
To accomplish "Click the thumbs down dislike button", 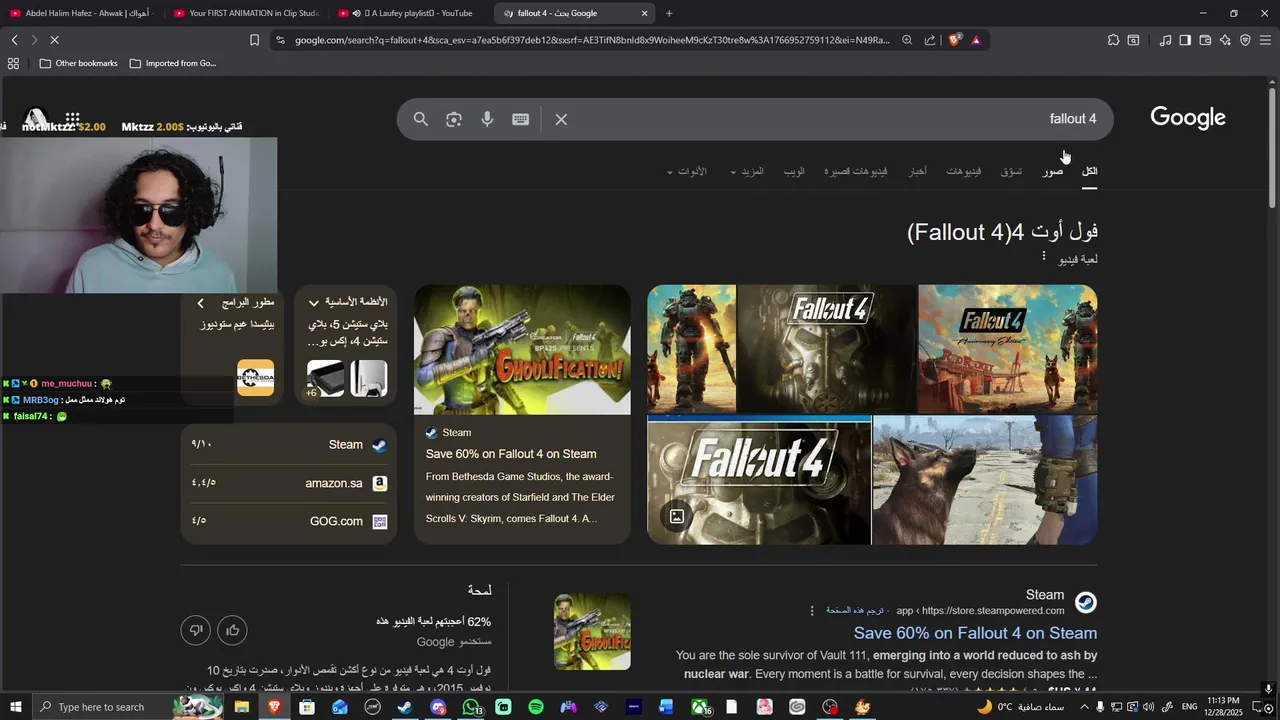I will [196, 630].
